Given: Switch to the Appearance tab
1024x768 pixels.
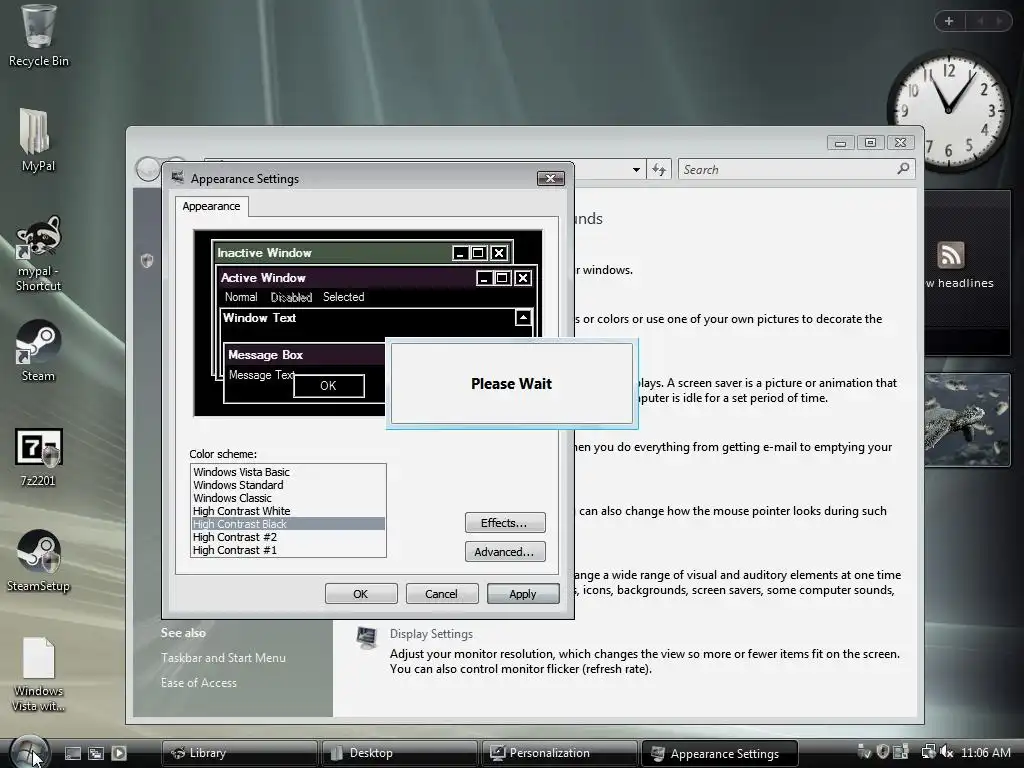Looking at the screenshot, I should (x=211, y=206).
